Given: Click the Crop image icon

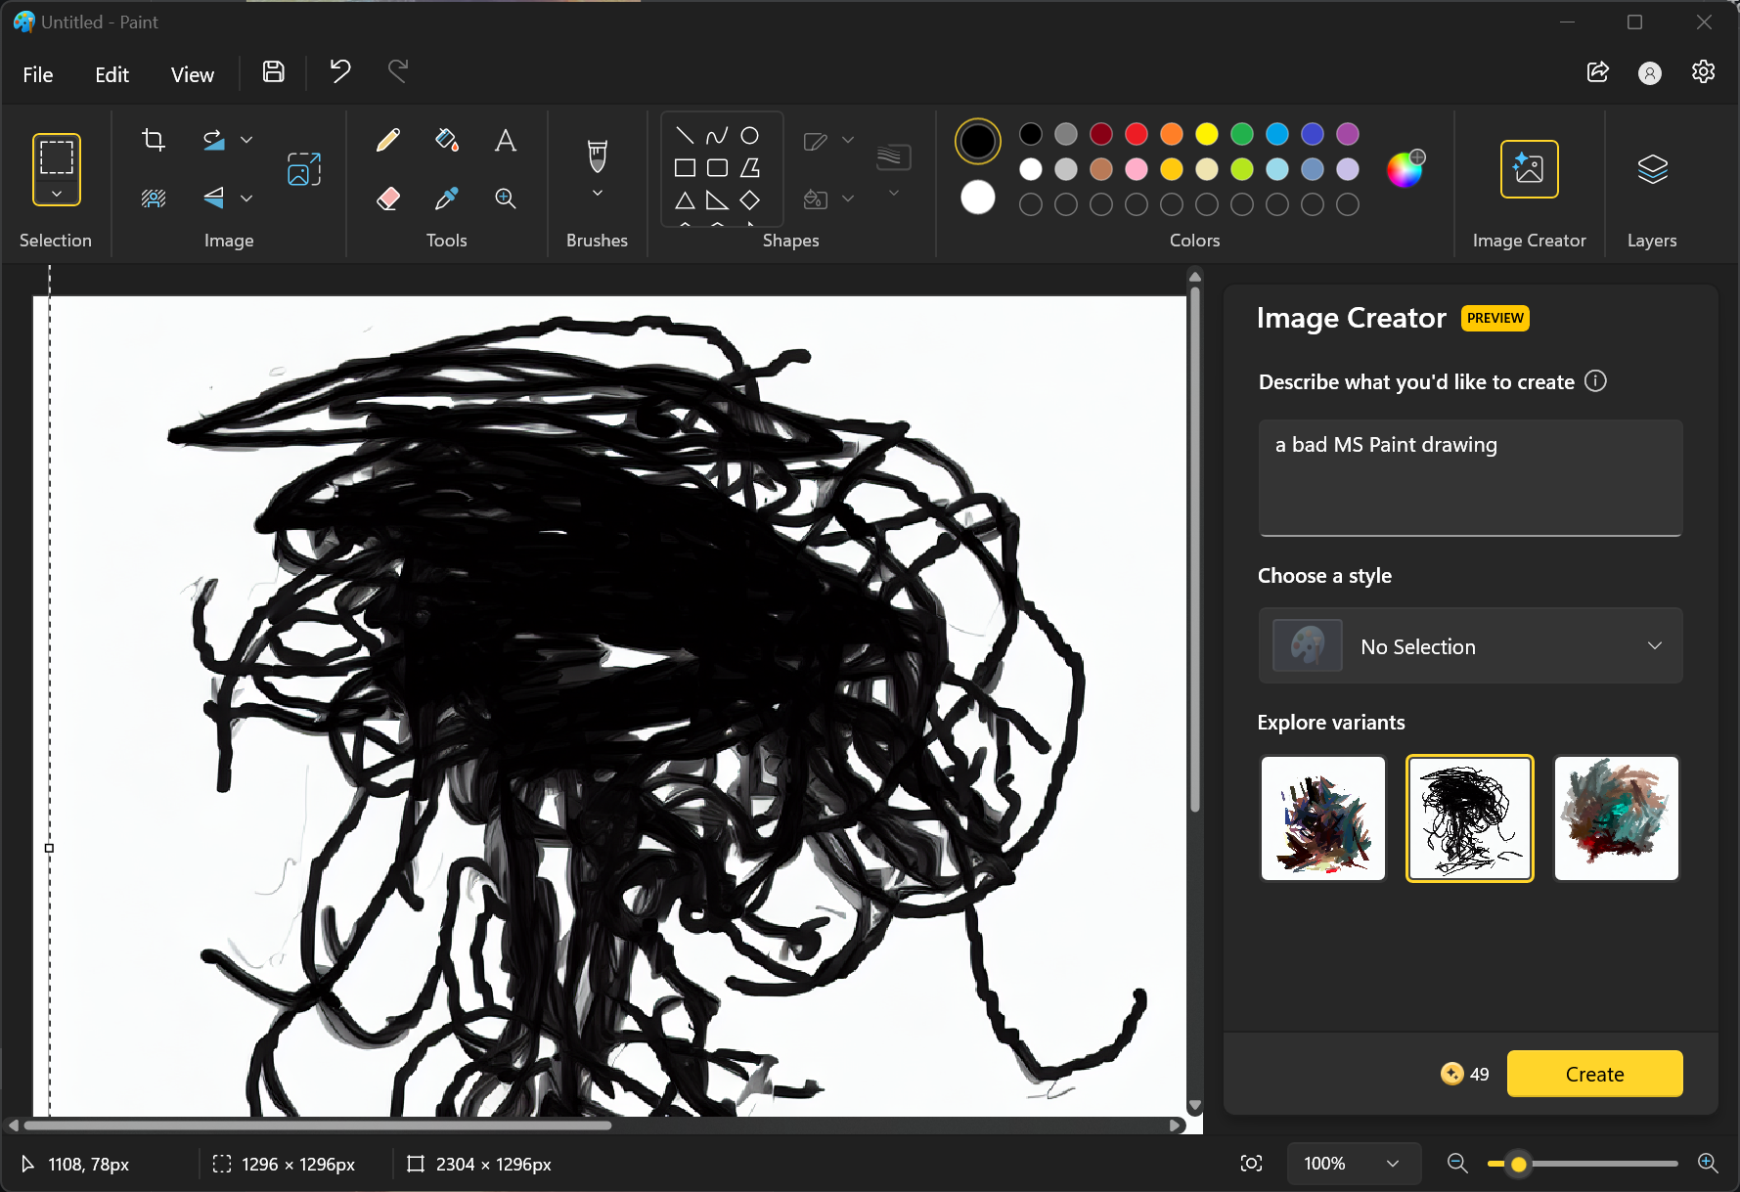Looking at the screenshot, I should point(153,140).
